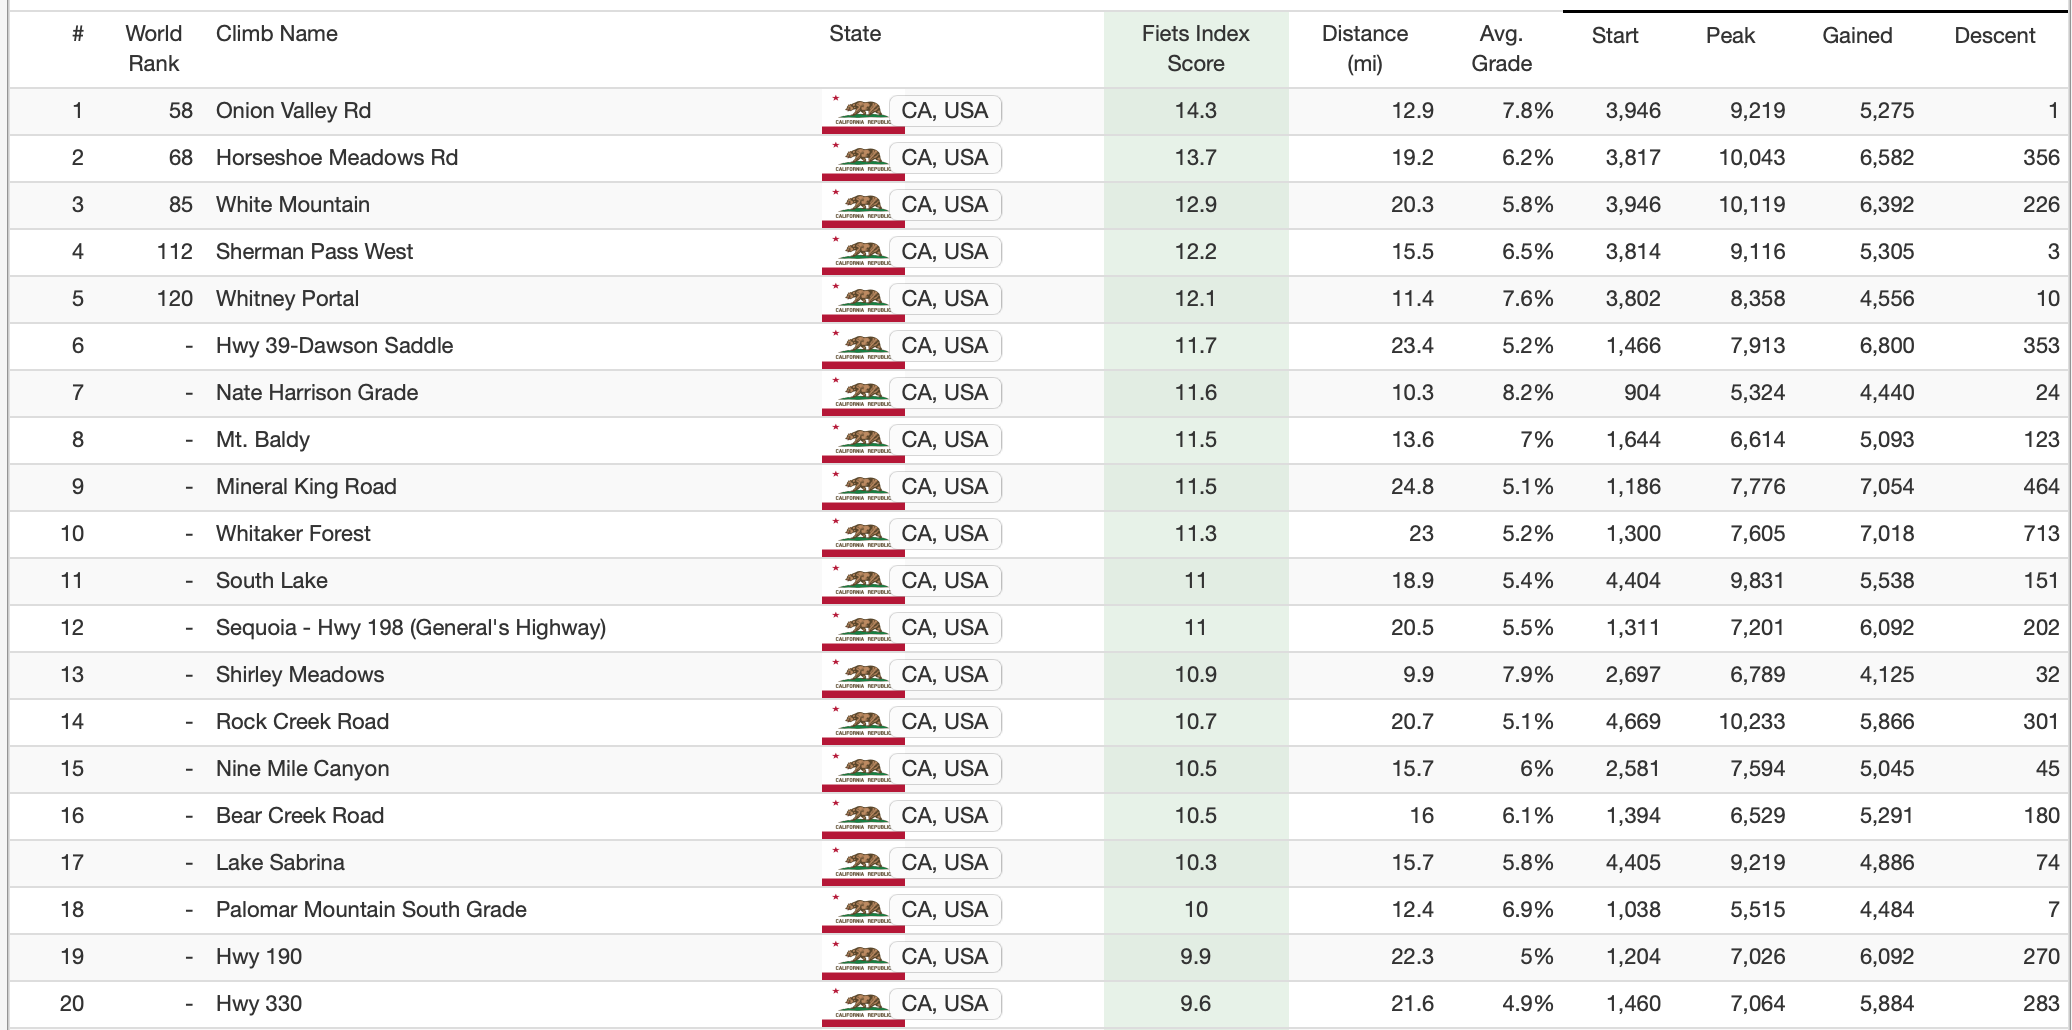Sort by the Distance (mi) column header
2072x1030 pixels.
(1364, 48)
